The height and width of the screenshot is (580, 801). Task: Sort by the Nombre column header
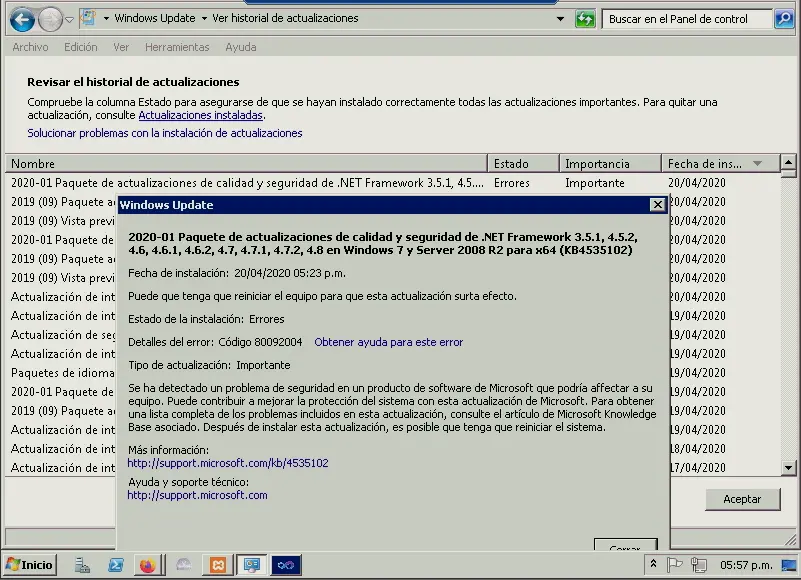click(x=246, y=164)
